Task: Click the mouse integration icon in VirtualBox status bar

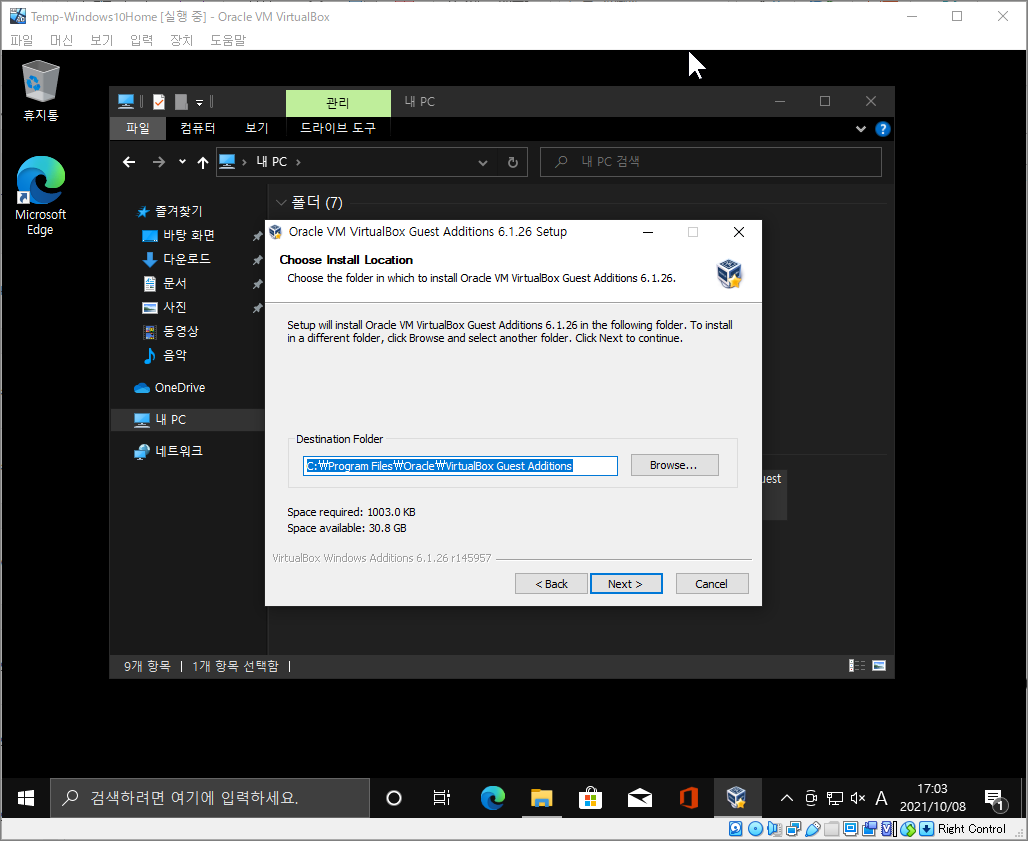Action: pyautogui.click(x=908, y=829)
